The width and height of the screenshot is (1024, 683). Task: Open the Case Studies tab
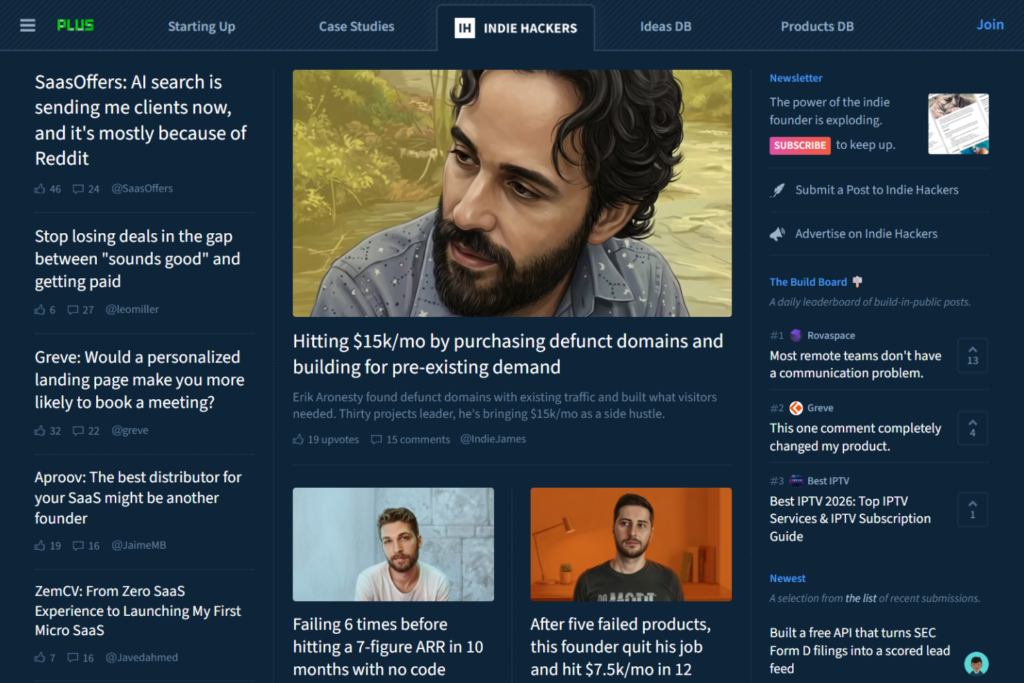click(357, 26)
